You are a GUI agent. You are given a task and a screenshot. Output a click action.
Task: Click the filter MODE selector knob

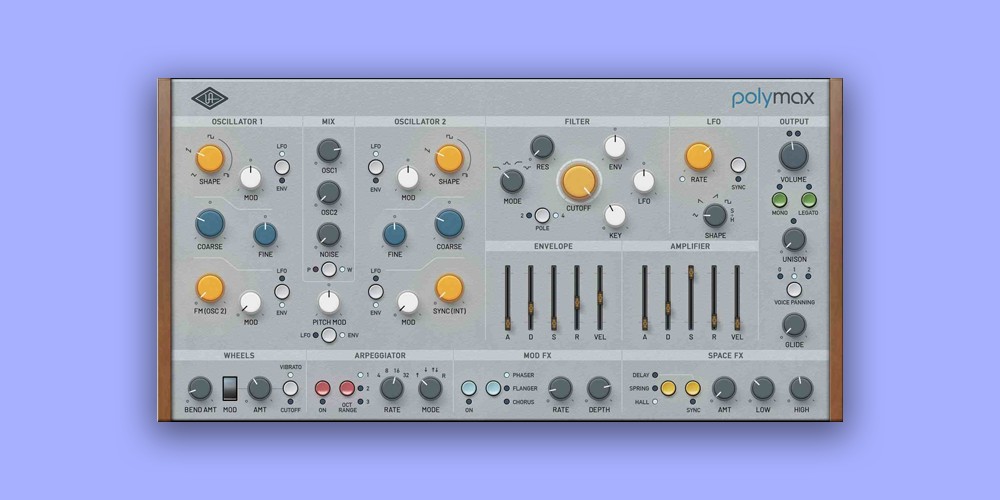point(512,181)
